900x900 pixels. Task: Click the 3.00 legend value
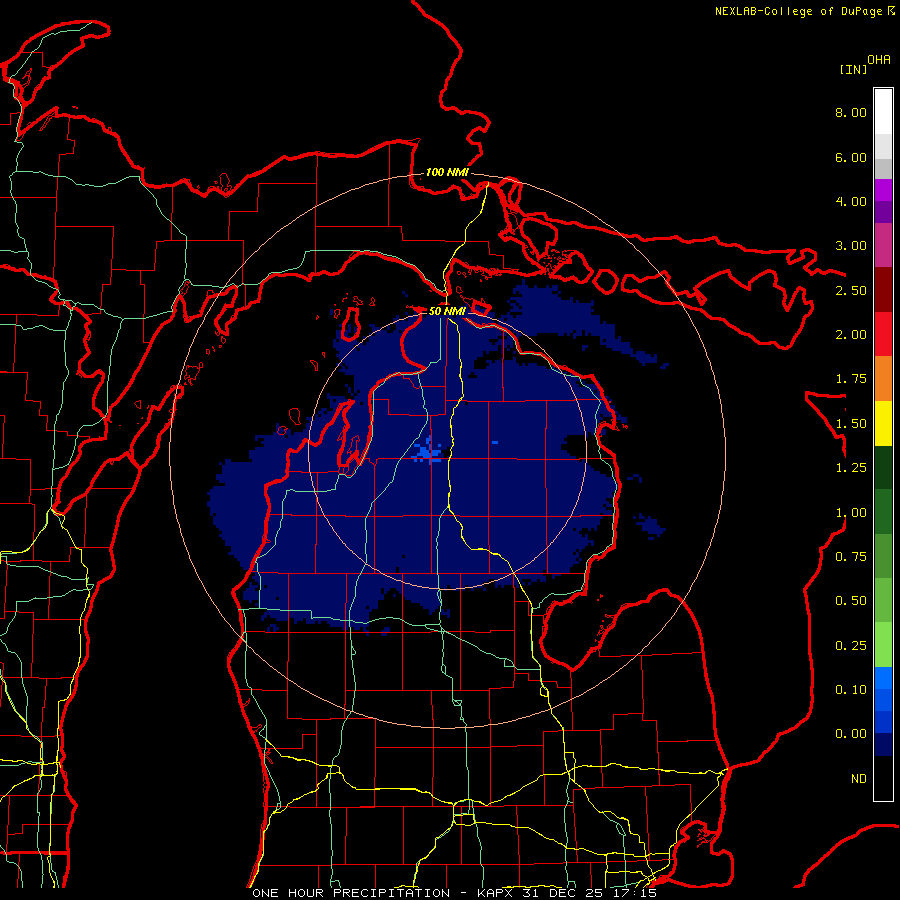(x=851, y=246)
